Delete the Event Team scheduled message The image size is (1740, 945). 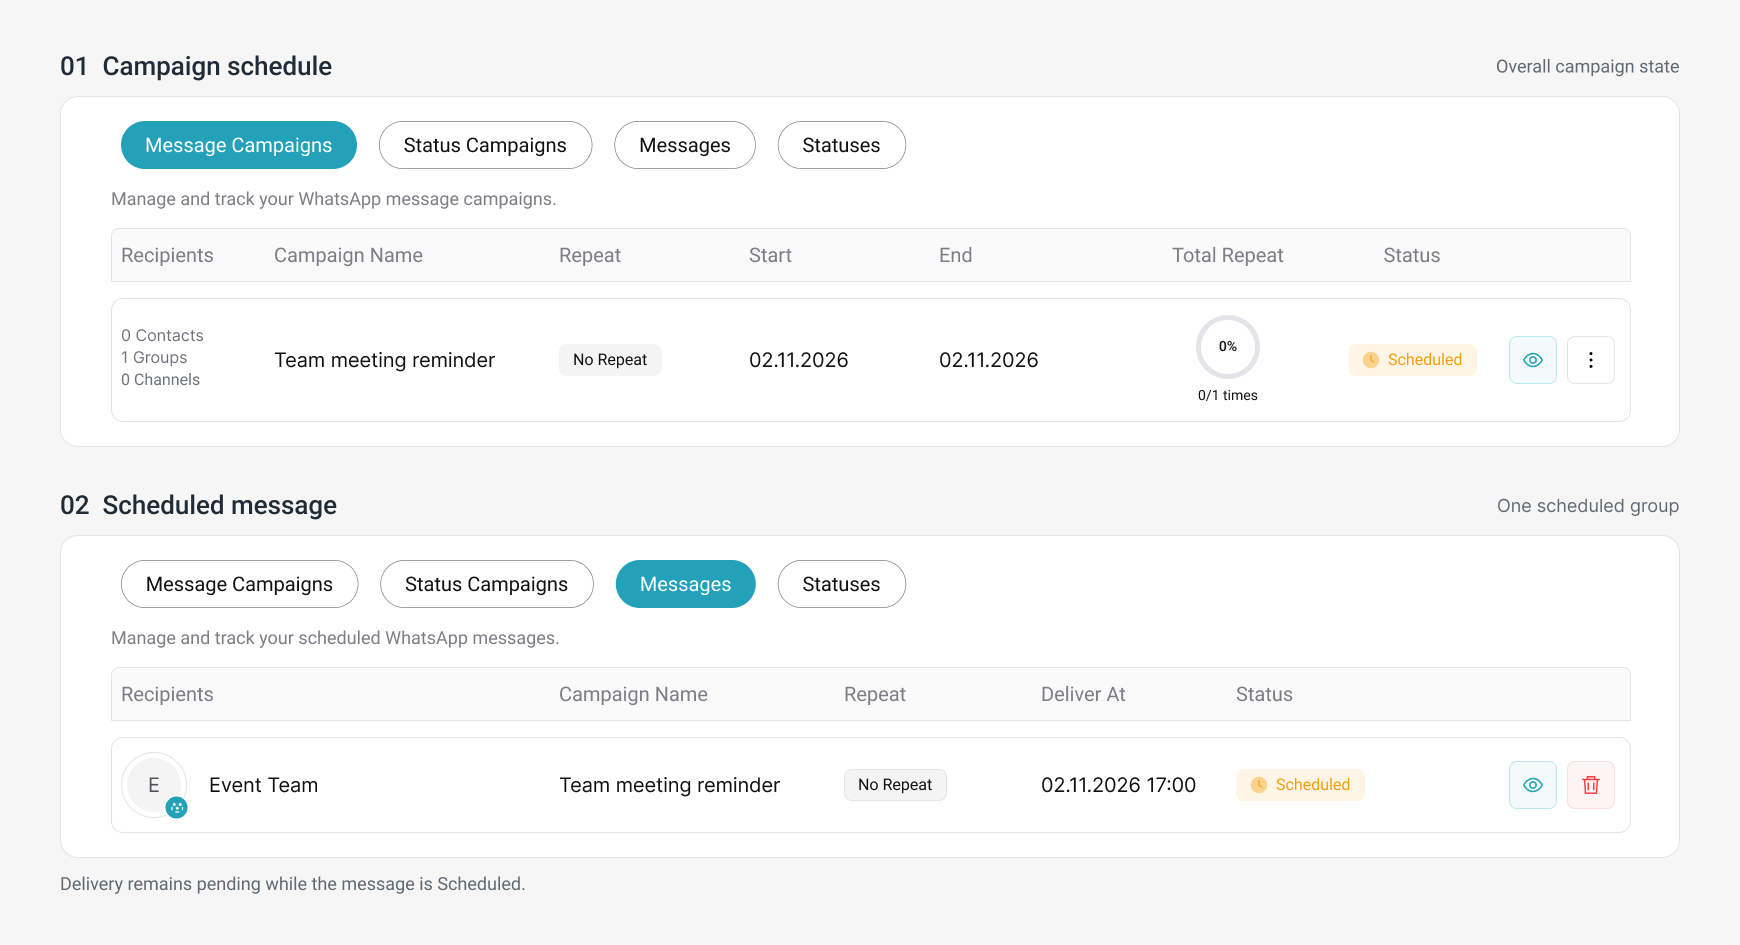1590,785
